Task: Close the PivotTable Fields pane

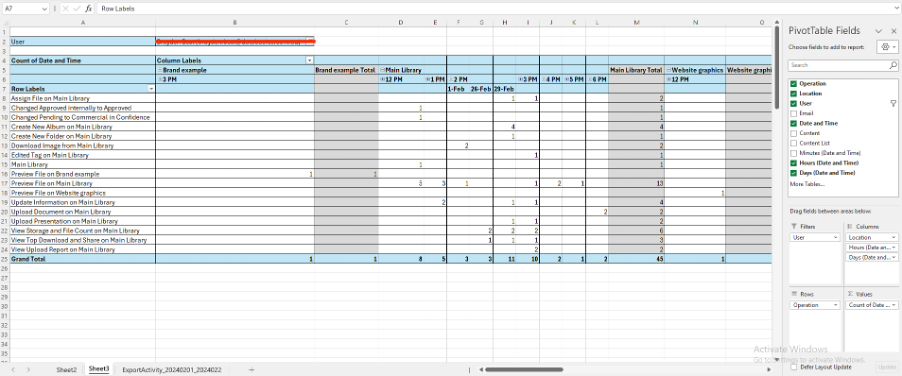Action: 893,30
